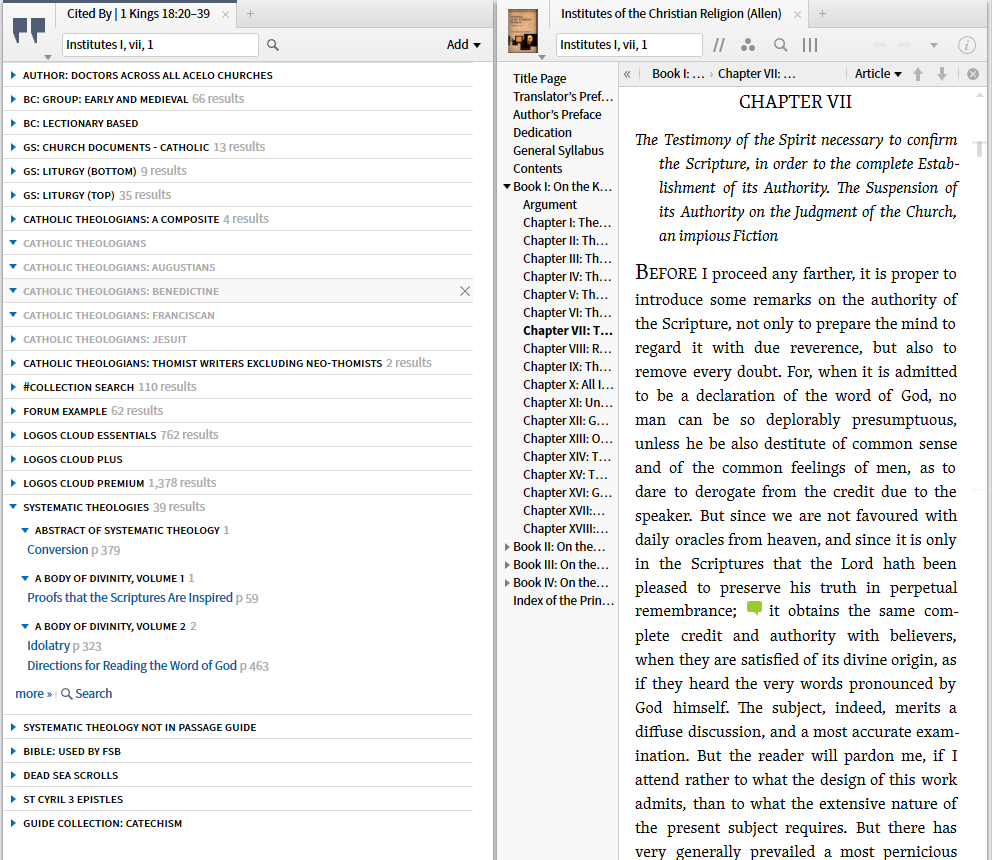Open visual filters three-dots icon

pos(748,45)
